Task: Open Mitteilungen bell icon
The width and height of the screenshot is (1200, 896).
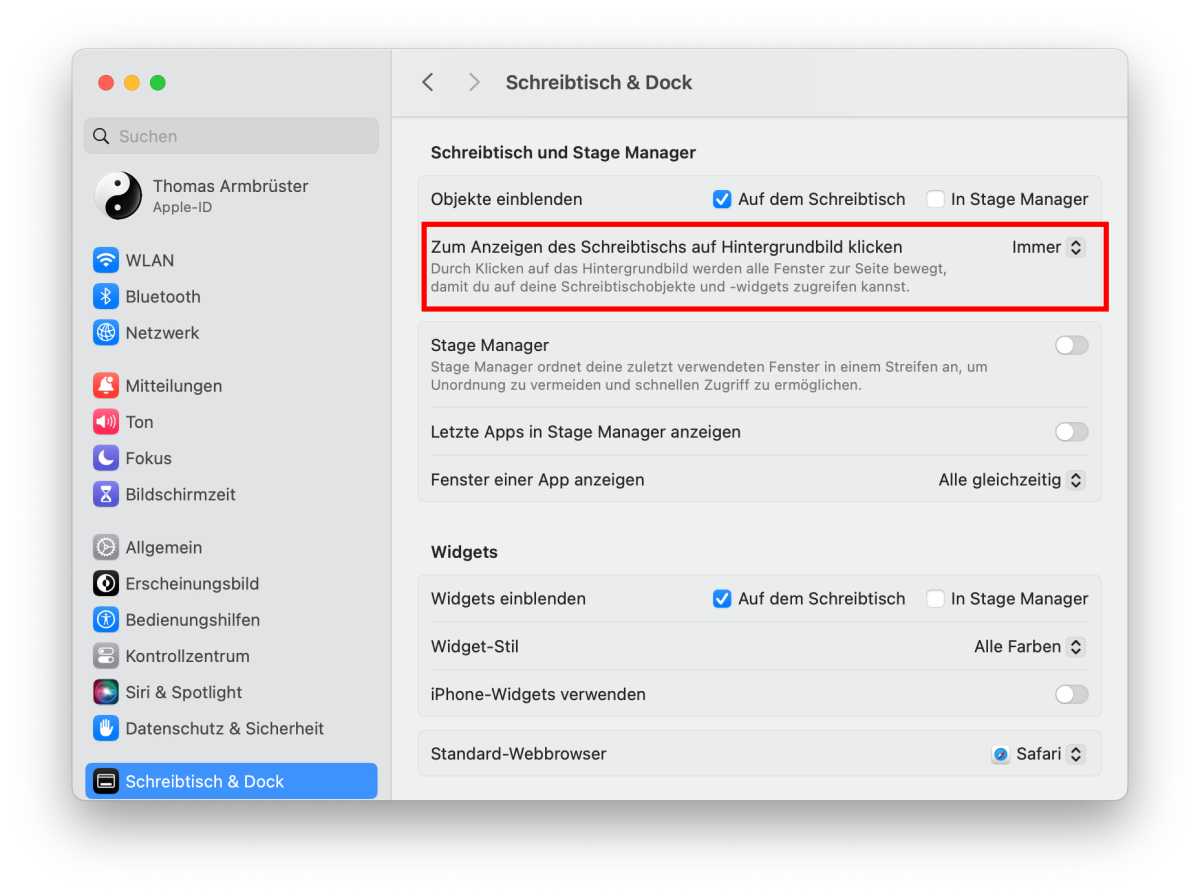Action: 106,386
